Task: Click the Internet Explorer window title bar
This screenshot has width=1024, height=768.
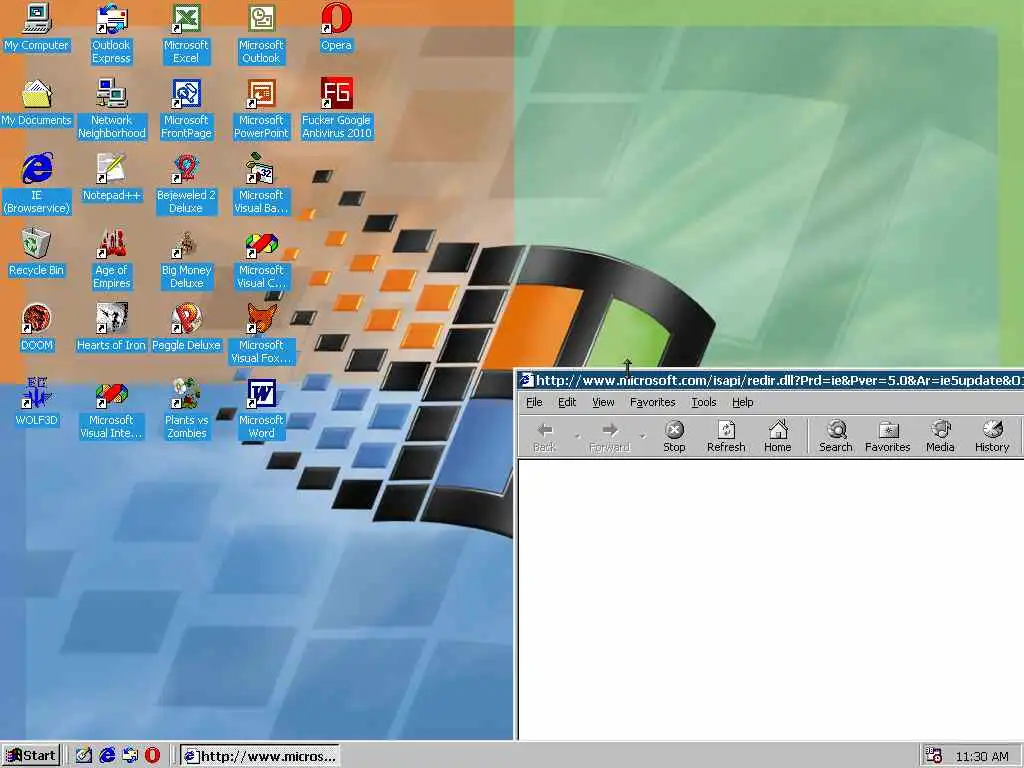Action: pyautogui.click(x=770, y=380)
